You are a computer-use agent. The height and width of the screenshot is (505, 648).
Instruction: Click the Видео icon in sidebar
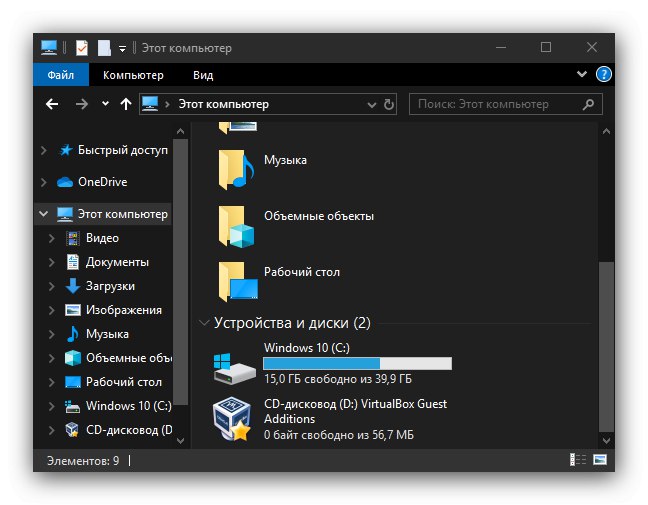[73, 238]
